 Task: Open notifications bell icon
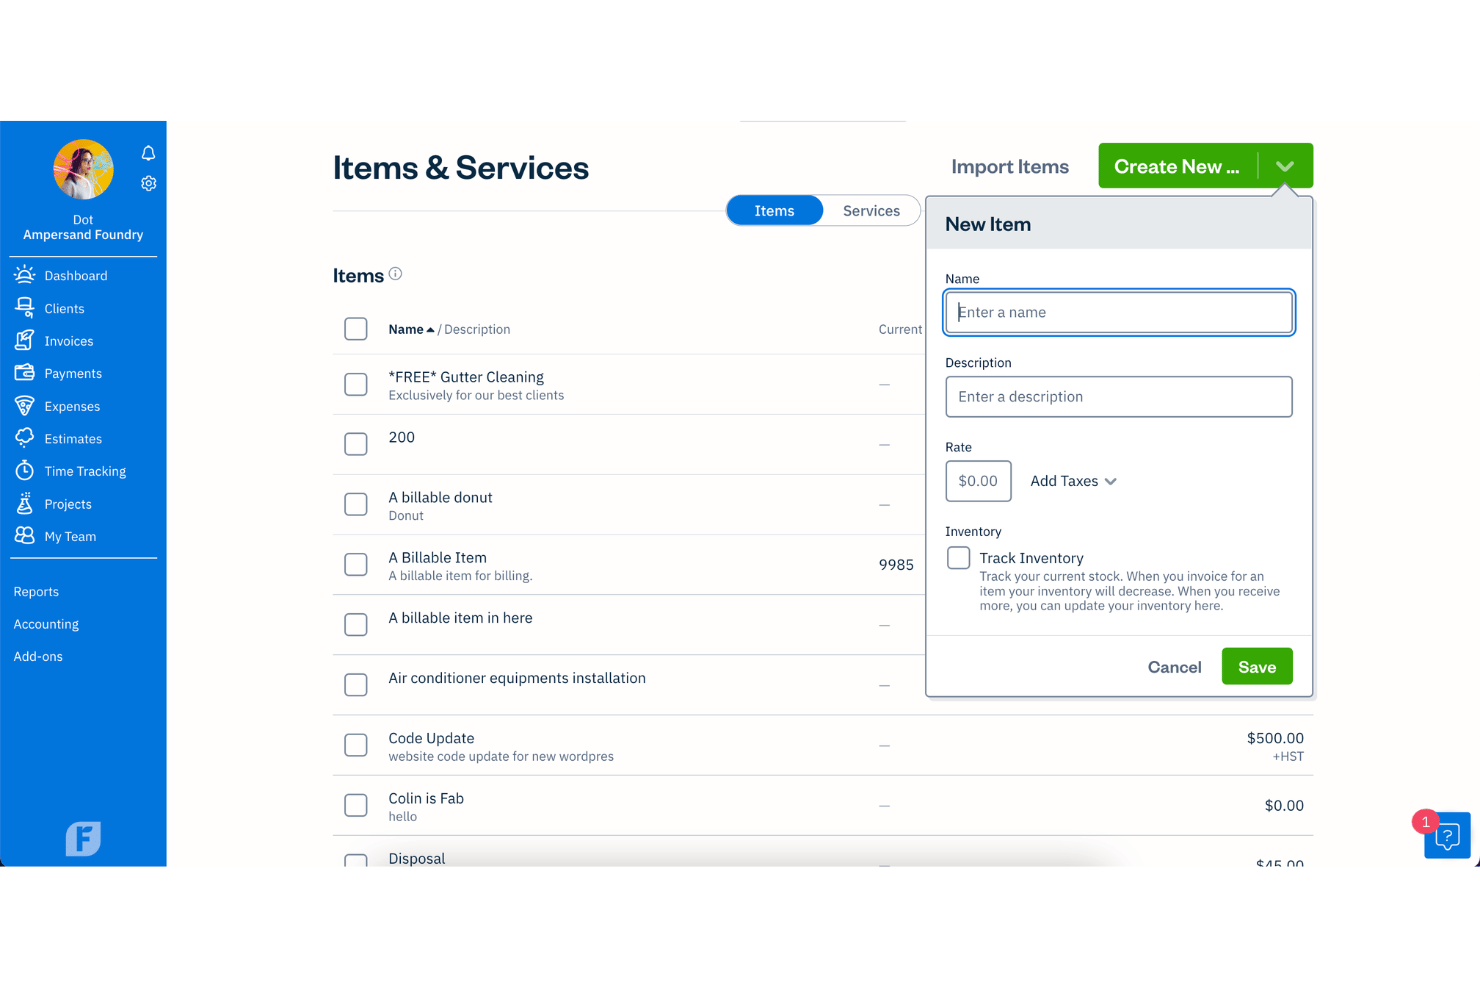coord(148,153)
